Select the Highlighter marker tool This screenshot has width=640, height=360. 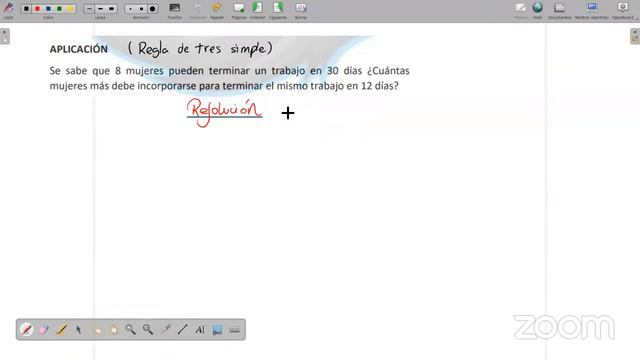62,330
